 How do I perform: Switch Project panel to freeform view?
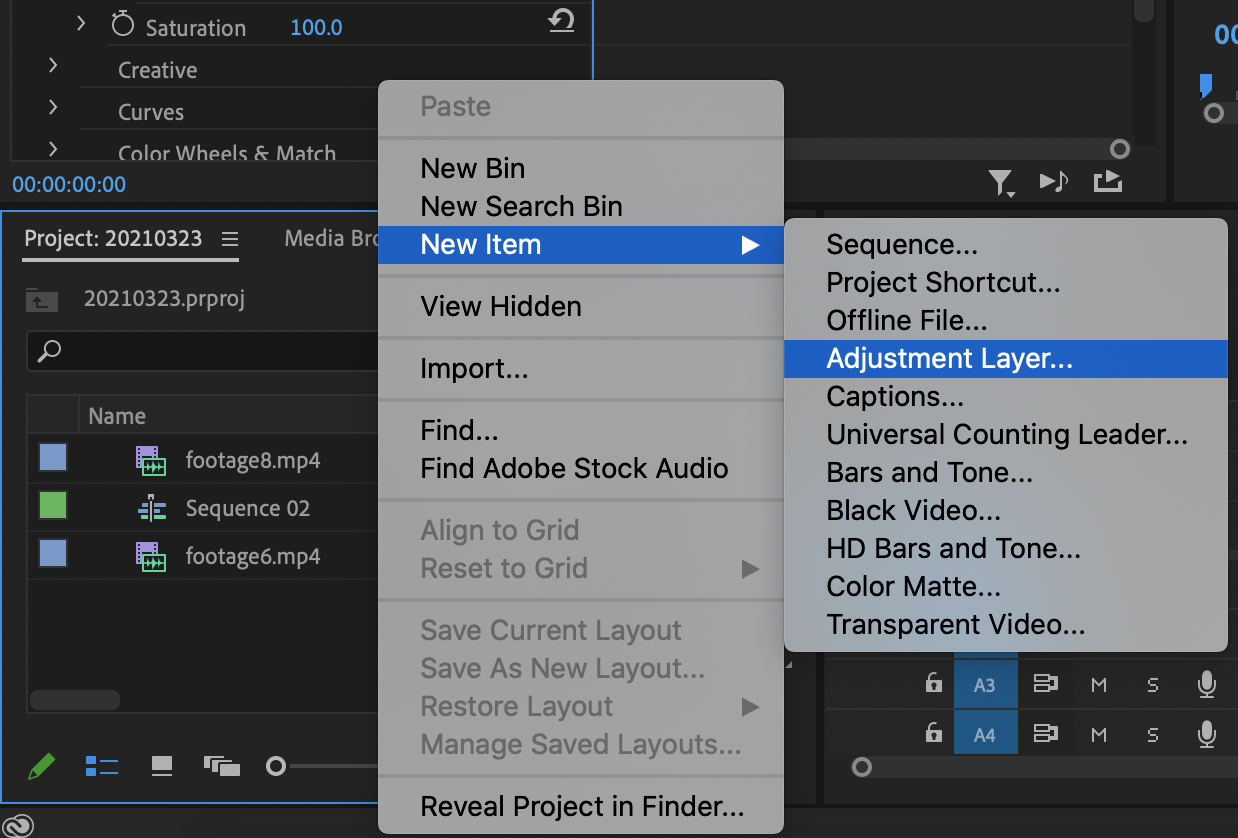point(222,766)
